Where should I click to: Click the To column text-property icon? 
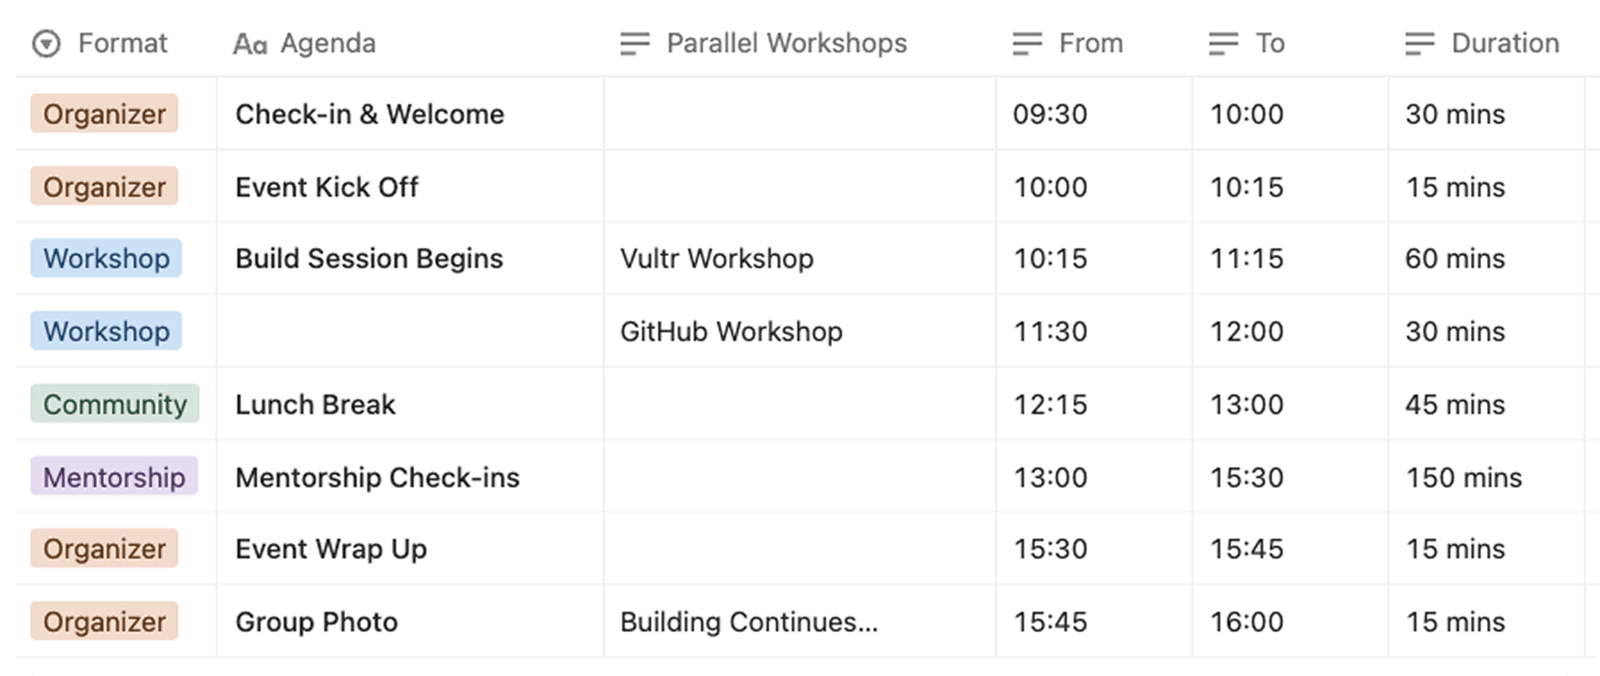coord(1223,44)
